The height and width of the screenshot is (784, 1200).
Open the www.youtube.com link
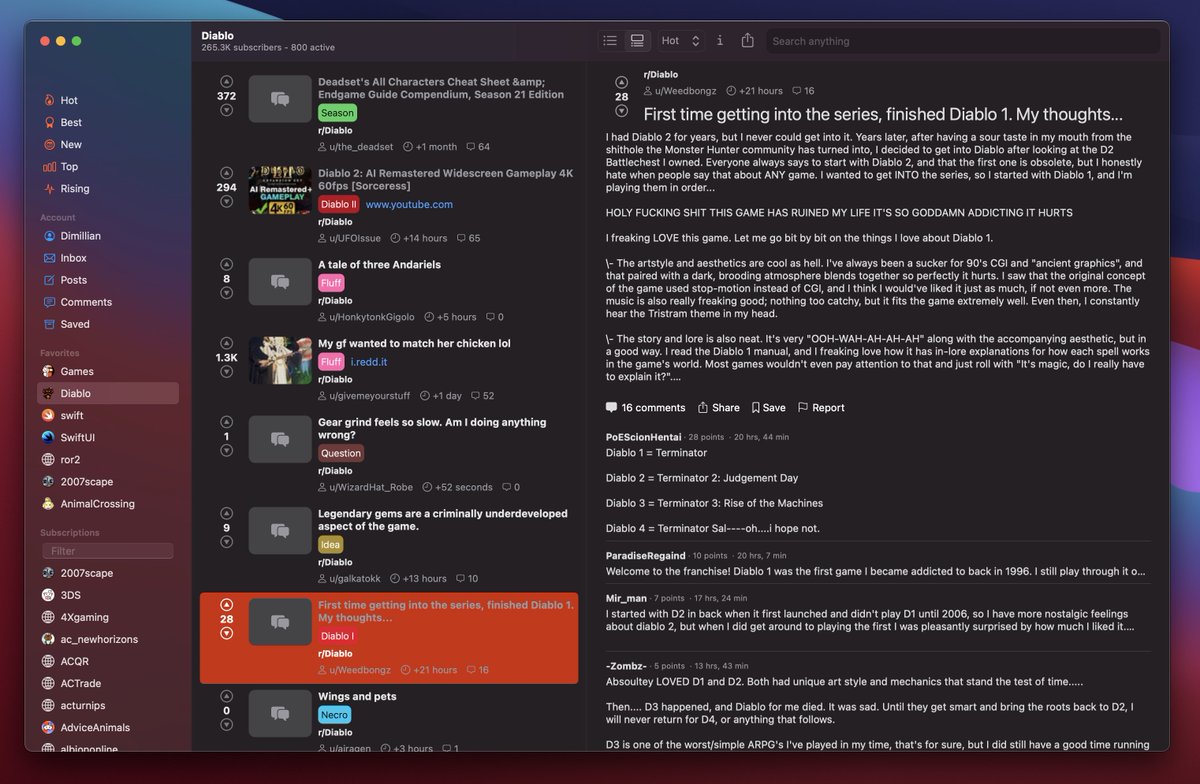[x=409, y=204]
